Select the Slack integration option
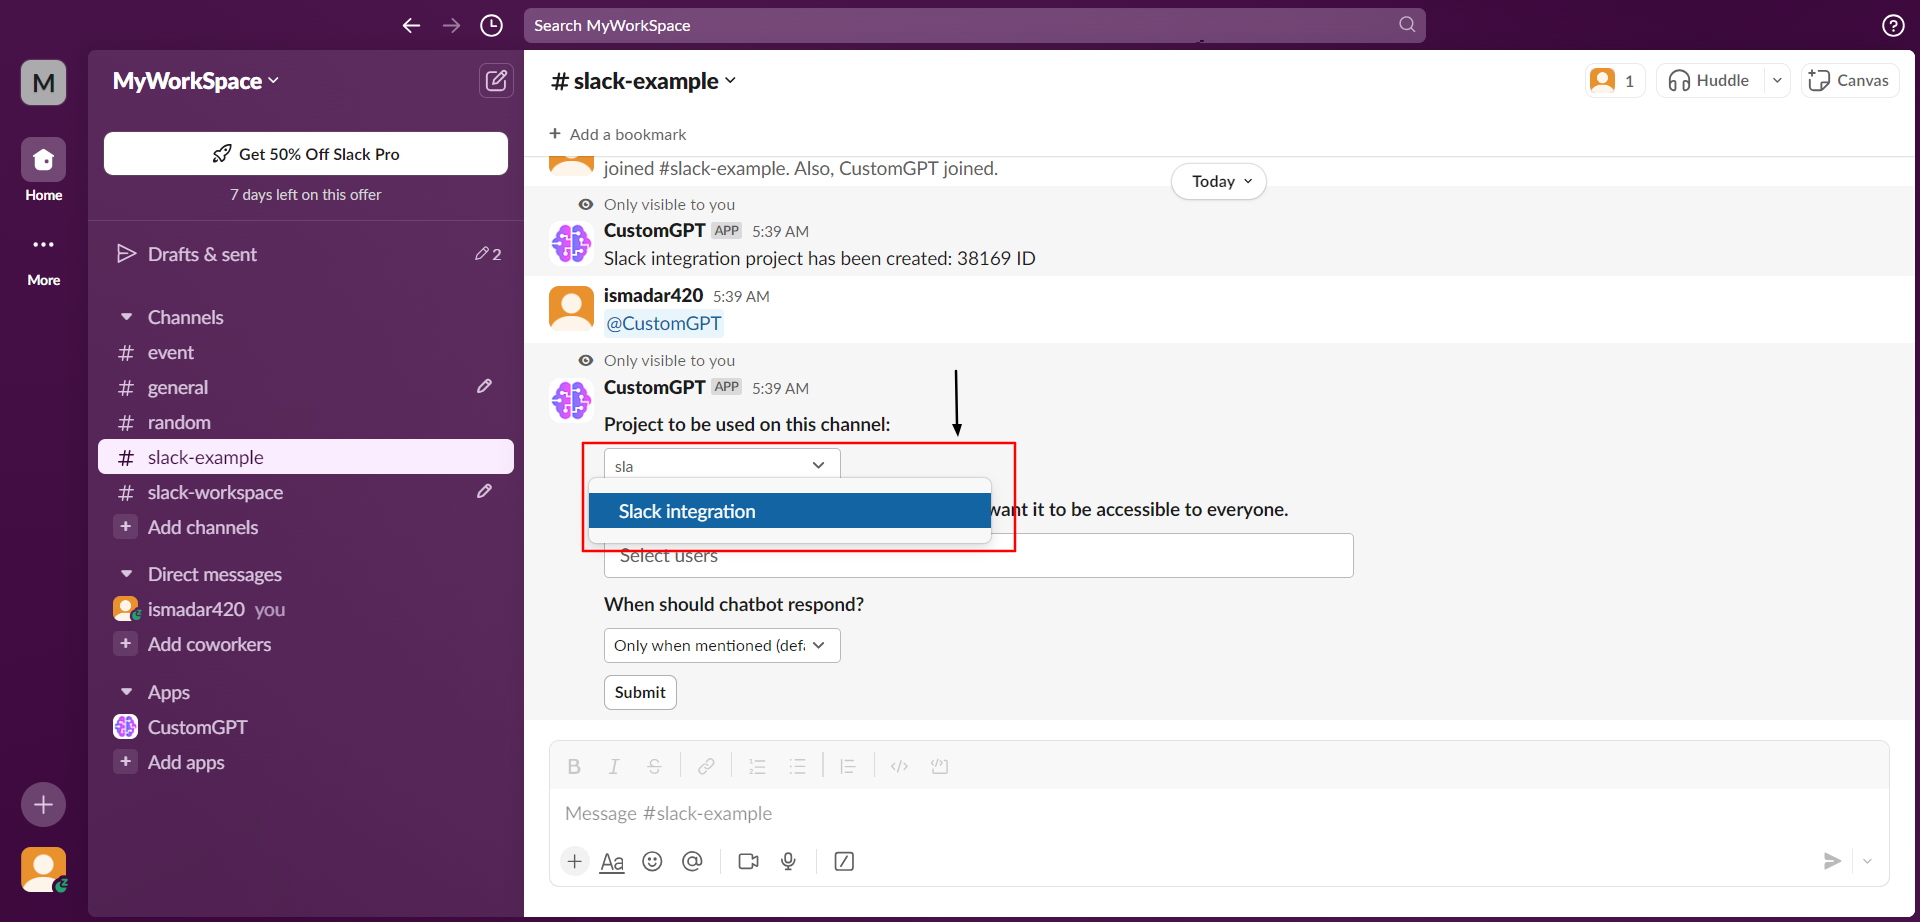Viewport: 1920px width, 922px height. [x=789, y=511]
